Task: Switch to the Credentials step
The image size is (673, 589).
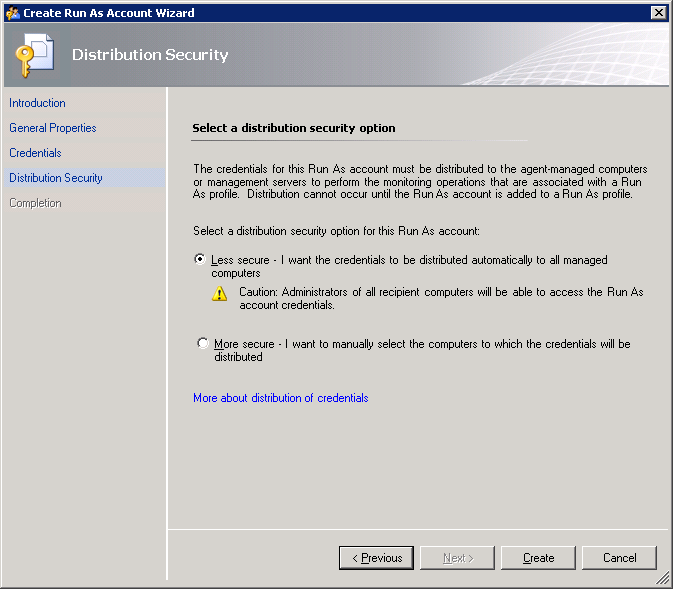Action: (x=35, y=153)
